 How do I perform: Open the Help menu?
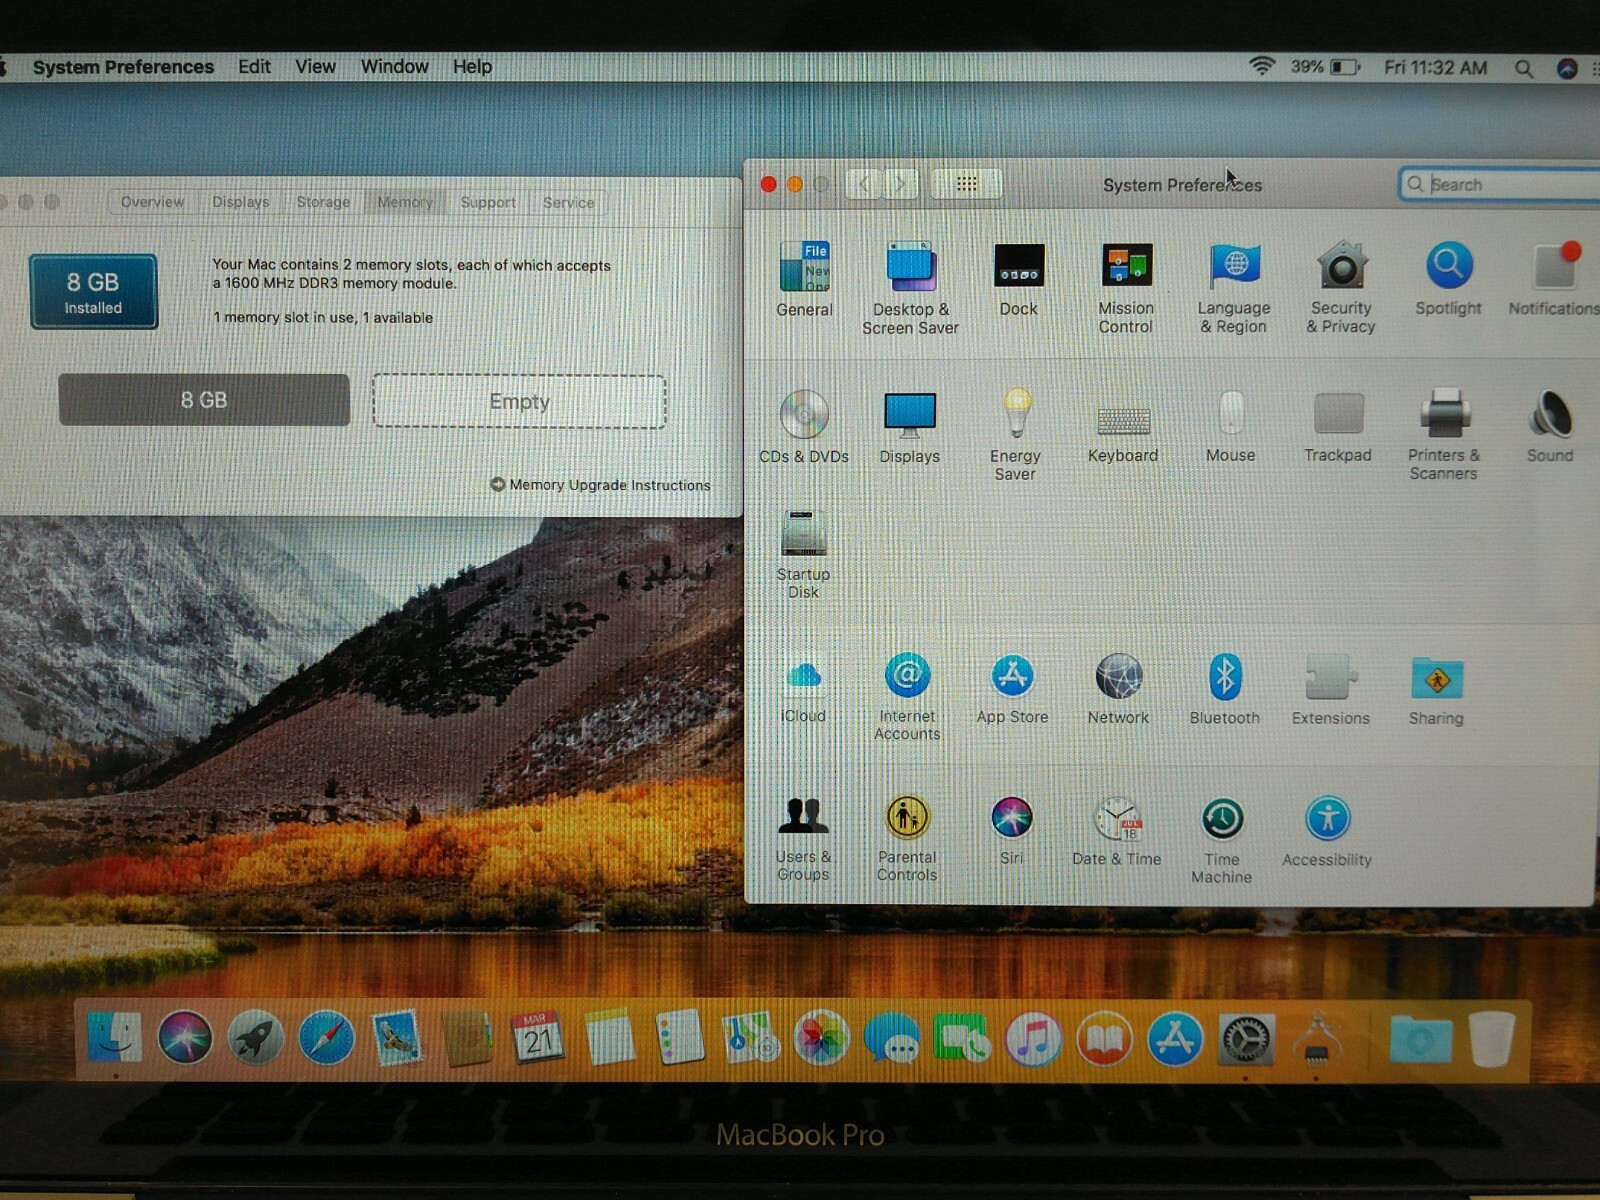pyautogui.click(x=472, y=67)
